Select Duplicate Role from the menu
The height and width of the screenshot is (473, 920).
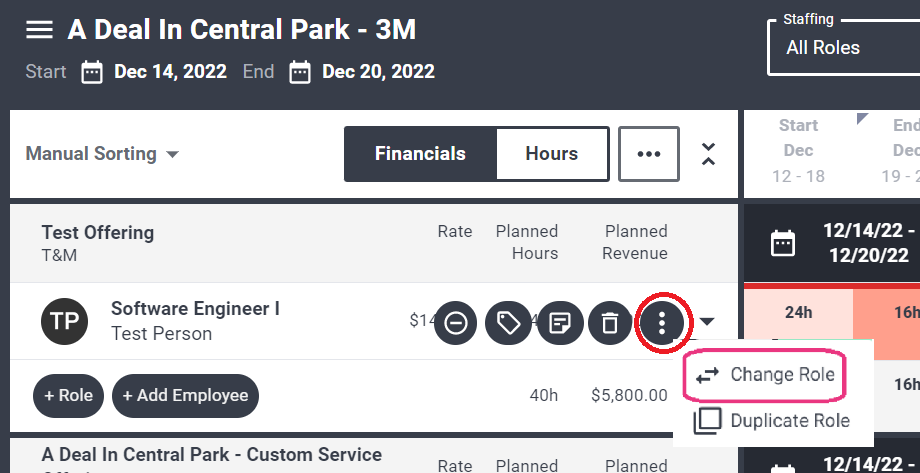pyautogui.click(x=773, y=421)
